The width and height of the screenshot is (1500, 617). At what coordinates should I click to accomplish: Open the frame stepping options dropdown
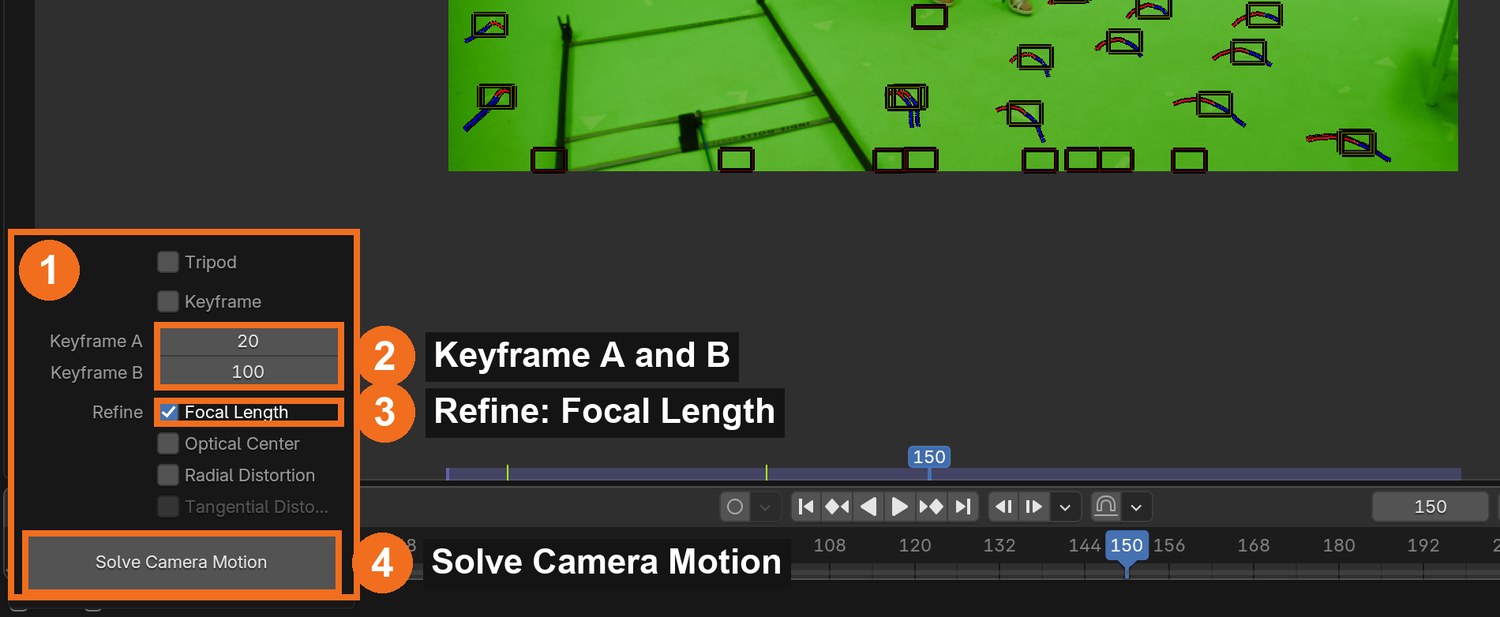click(x=1066, y=507)
